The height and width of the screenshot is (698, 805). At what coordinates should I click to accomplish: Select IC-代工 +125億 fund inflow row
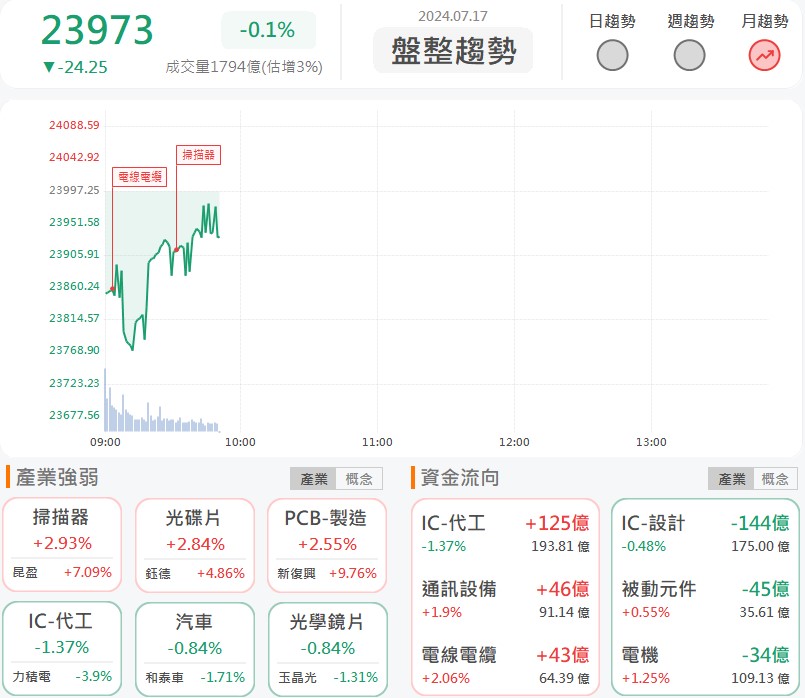(x=505, y=533)
